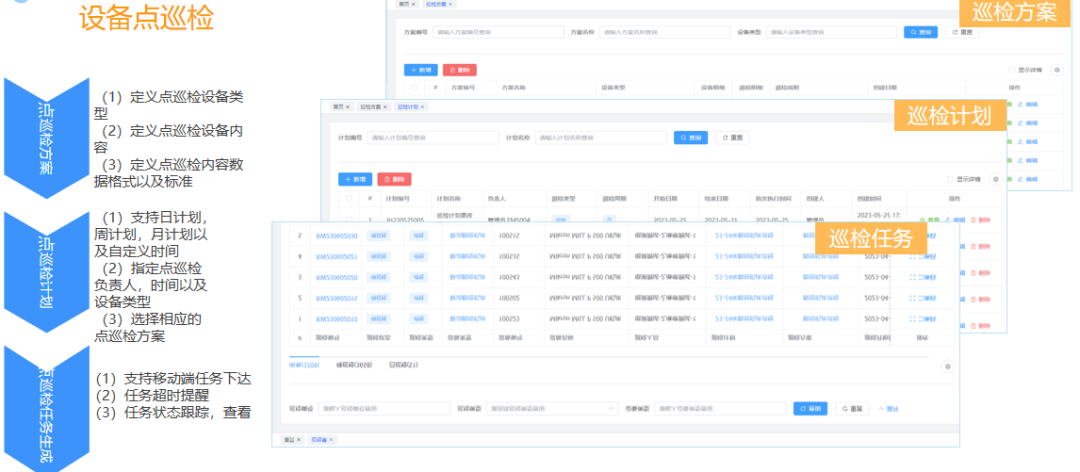Click red 删除 button in 巡检计划 window
Viewport: 1080px width, 472px height.
(395, 179)
